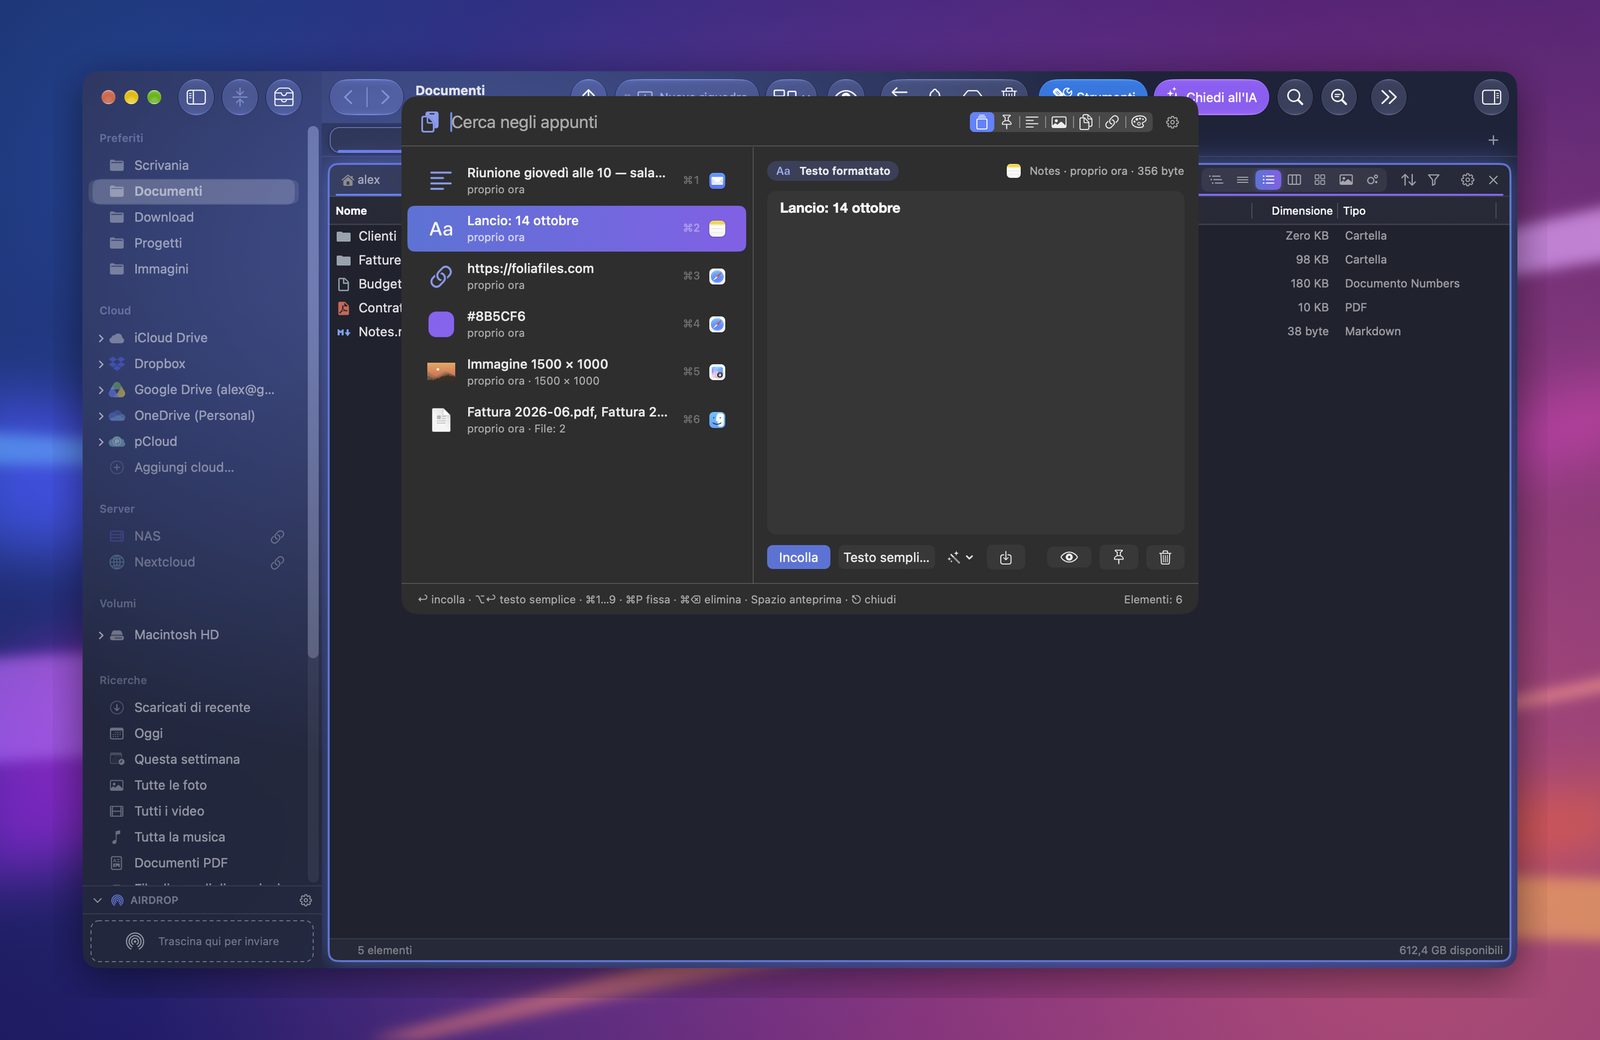Click the Testo sempli... paste button
1600x1040 pixels.
pyautogui.click(x=886, y=557)
